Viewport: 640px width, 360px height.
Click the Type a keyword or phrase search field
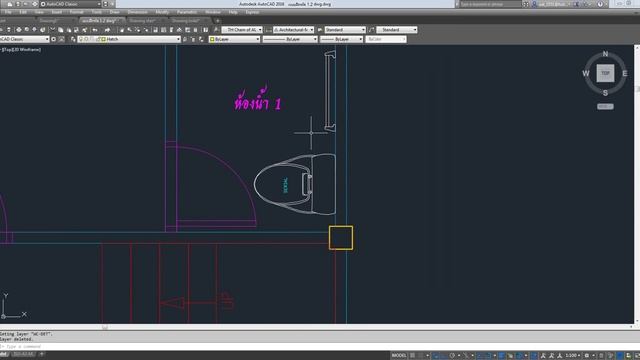click(490, 4)
